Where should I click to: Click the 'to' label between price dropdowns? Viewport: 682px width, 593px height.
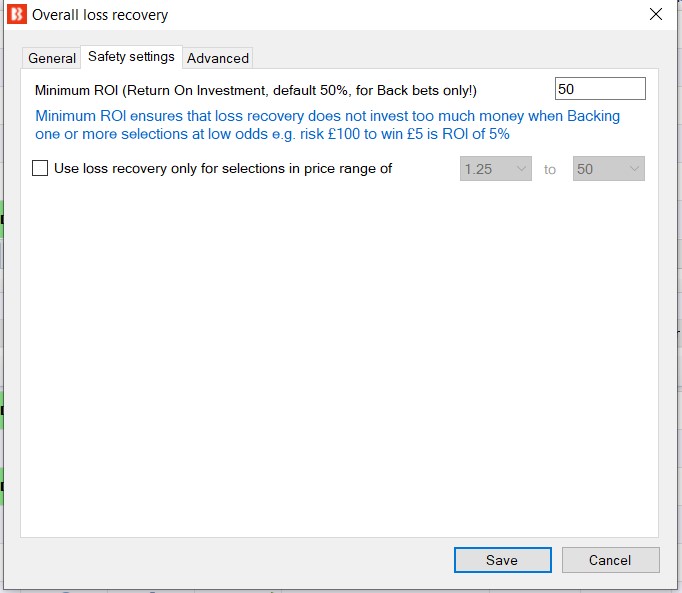tap(550, 169)
